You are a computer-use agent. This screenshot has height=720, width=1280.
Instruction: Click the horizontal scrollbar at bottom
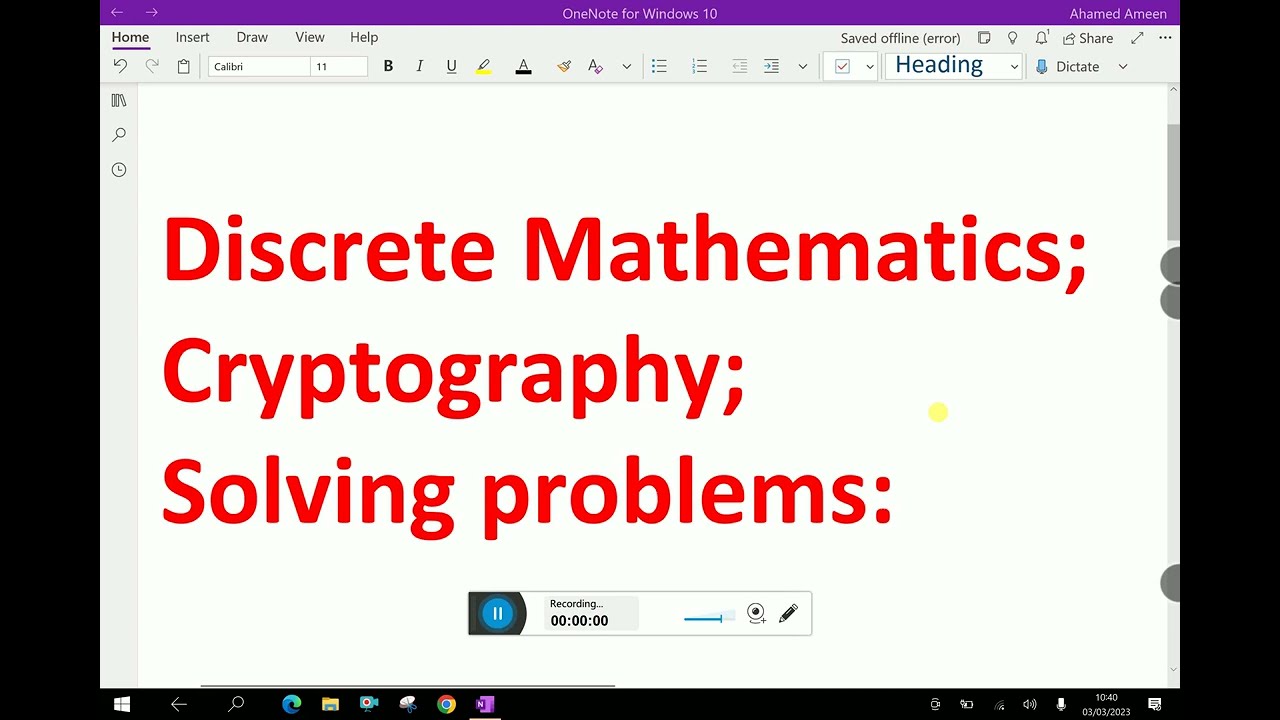408,685
